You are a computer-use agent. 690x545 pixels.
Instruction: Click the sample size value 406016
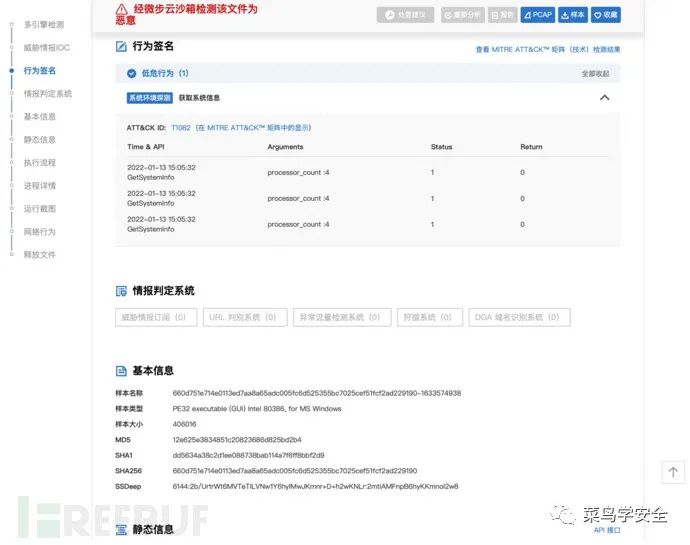tap(184, 424)
